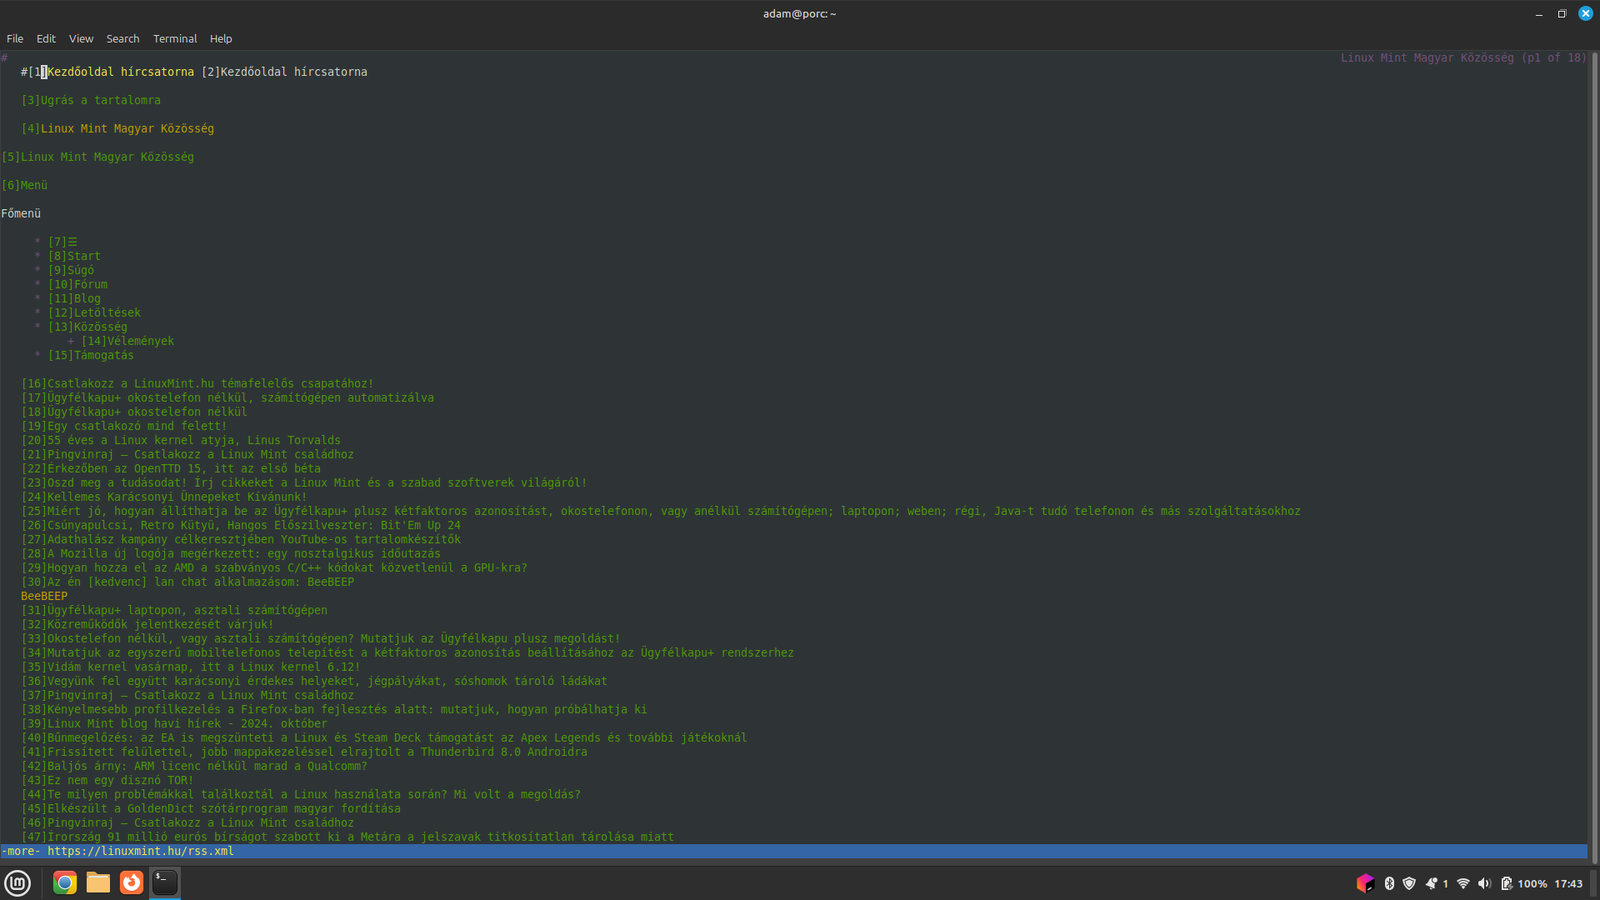This screenshot has width=1600, height=900.
Task: Open link [47] Írország 91 millió eurós bírságot
Action: (x=348, y=837)
